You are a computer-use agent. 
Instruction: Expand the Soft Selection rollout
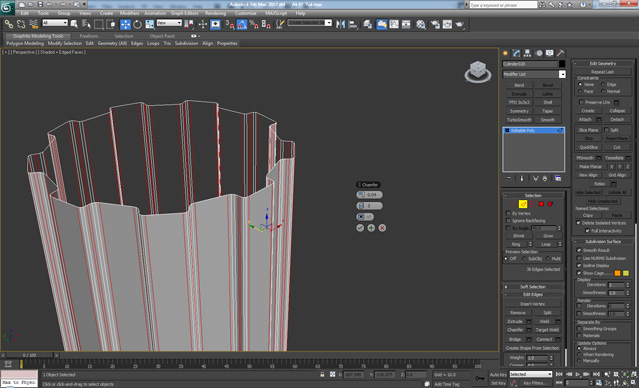pos(533,287)
